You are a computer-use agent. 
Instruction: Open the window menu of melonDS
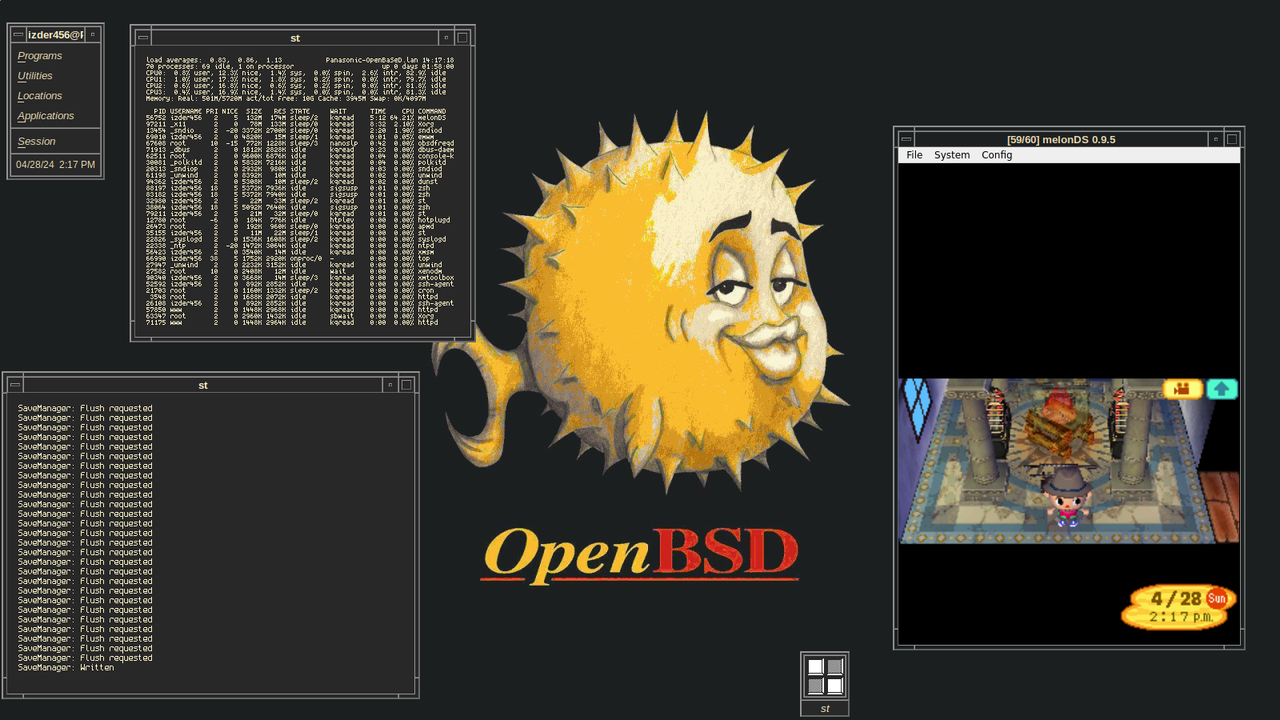click(x=906, y=139)
